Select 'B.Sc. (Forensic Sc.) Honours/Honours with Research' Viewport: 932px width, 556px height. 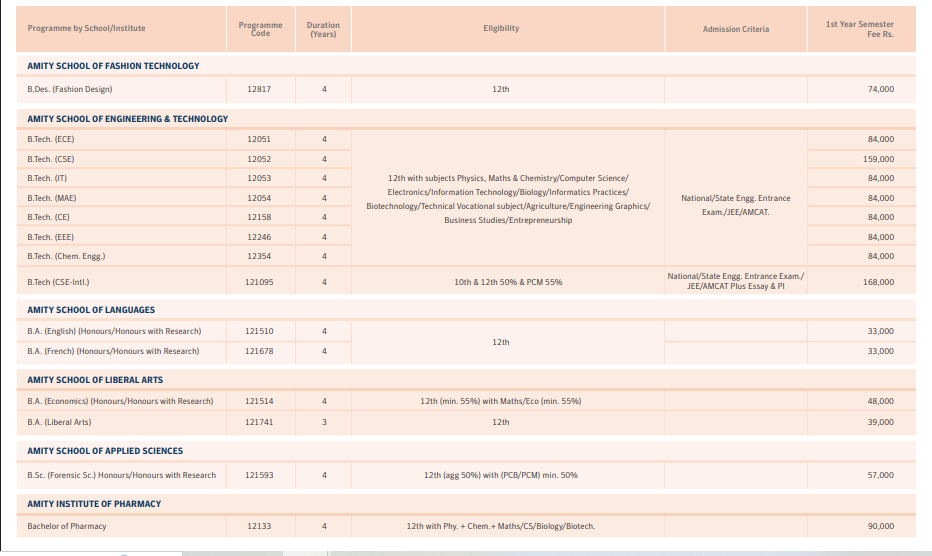[x=122, y=476]
